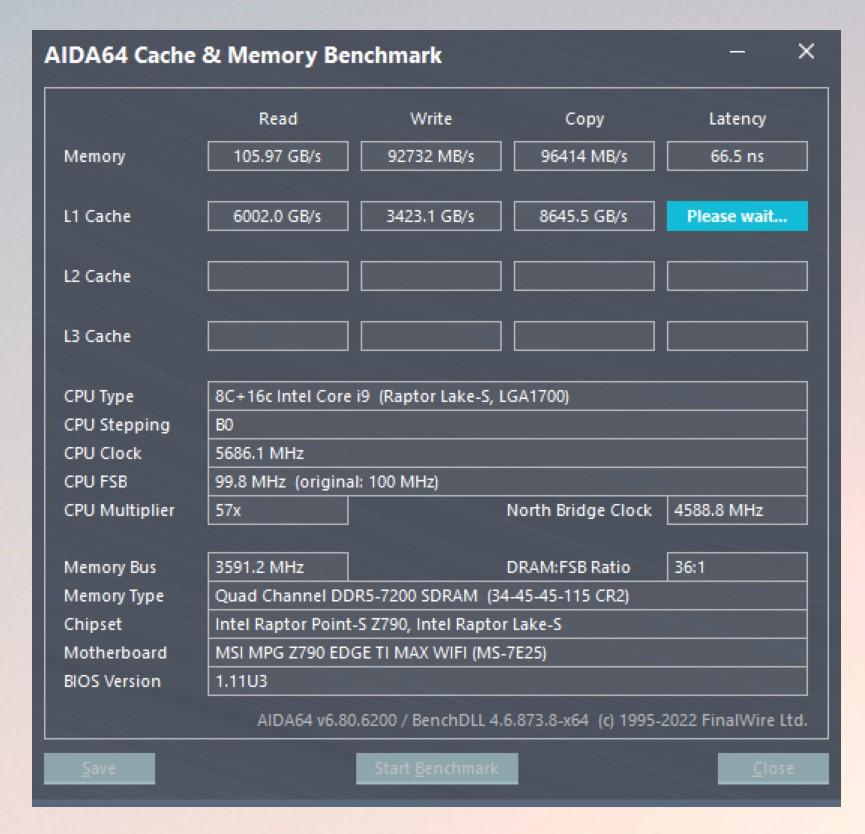
Task: Click the North Bridge Clock label
Action: click(x=579, y=511)
